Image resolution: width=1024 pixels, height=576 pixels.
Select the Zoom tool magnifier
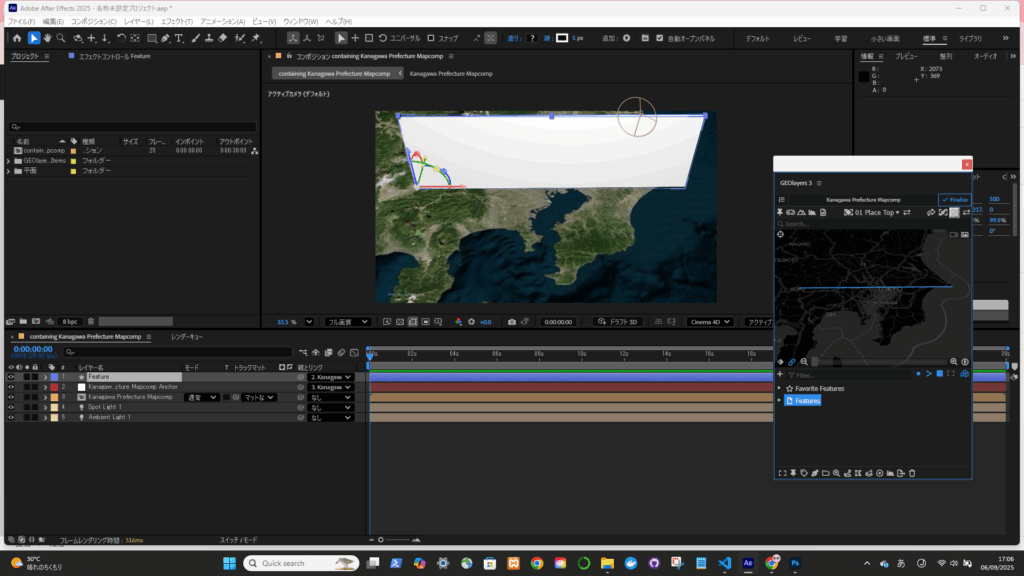(61, 38)
